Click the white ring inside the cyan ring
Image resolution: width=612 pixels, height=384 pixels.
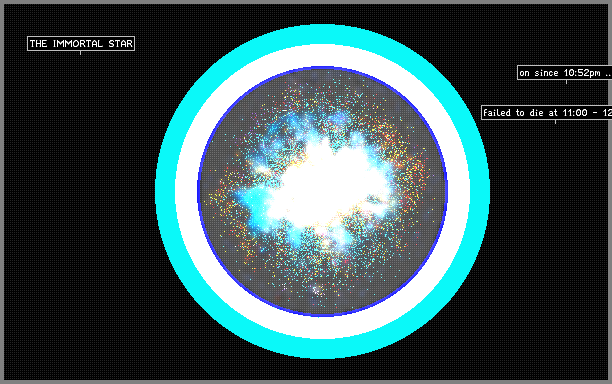click(x=322, y=55)
